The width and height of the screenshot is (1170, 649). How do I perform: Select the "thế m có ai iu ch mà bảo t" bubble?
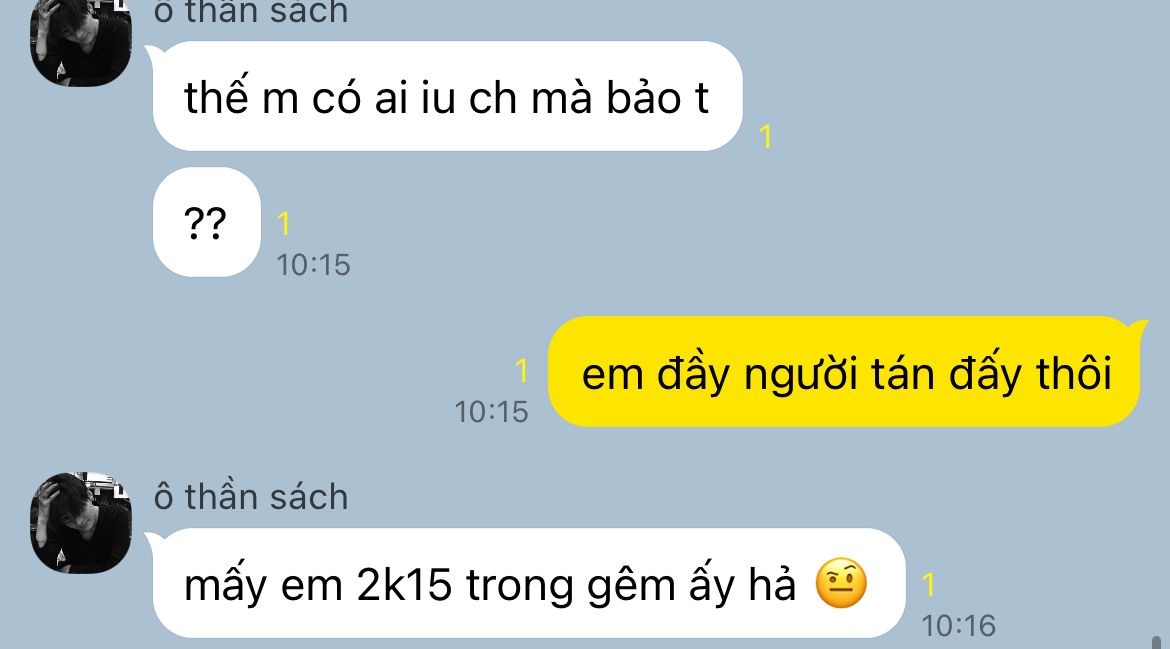tap(448, 96)
